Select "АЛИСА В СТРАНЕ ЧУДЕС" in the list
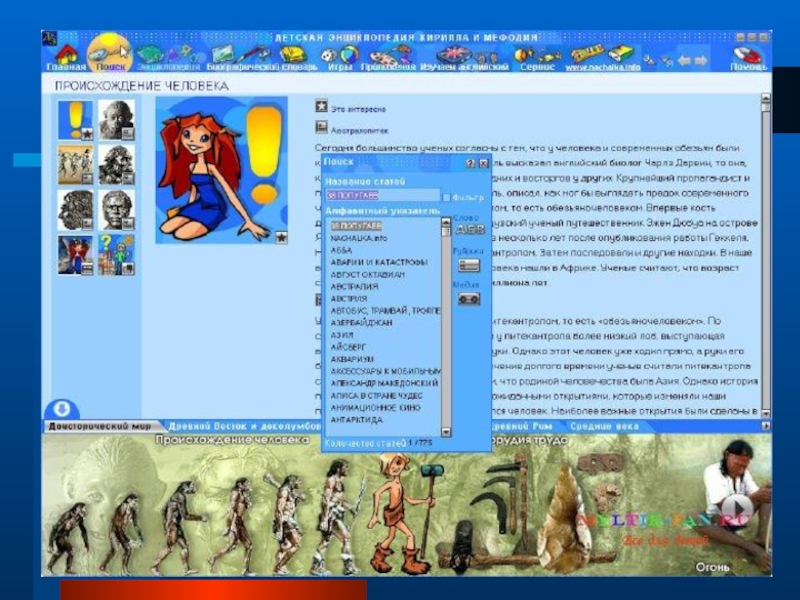 click(377, 395)
